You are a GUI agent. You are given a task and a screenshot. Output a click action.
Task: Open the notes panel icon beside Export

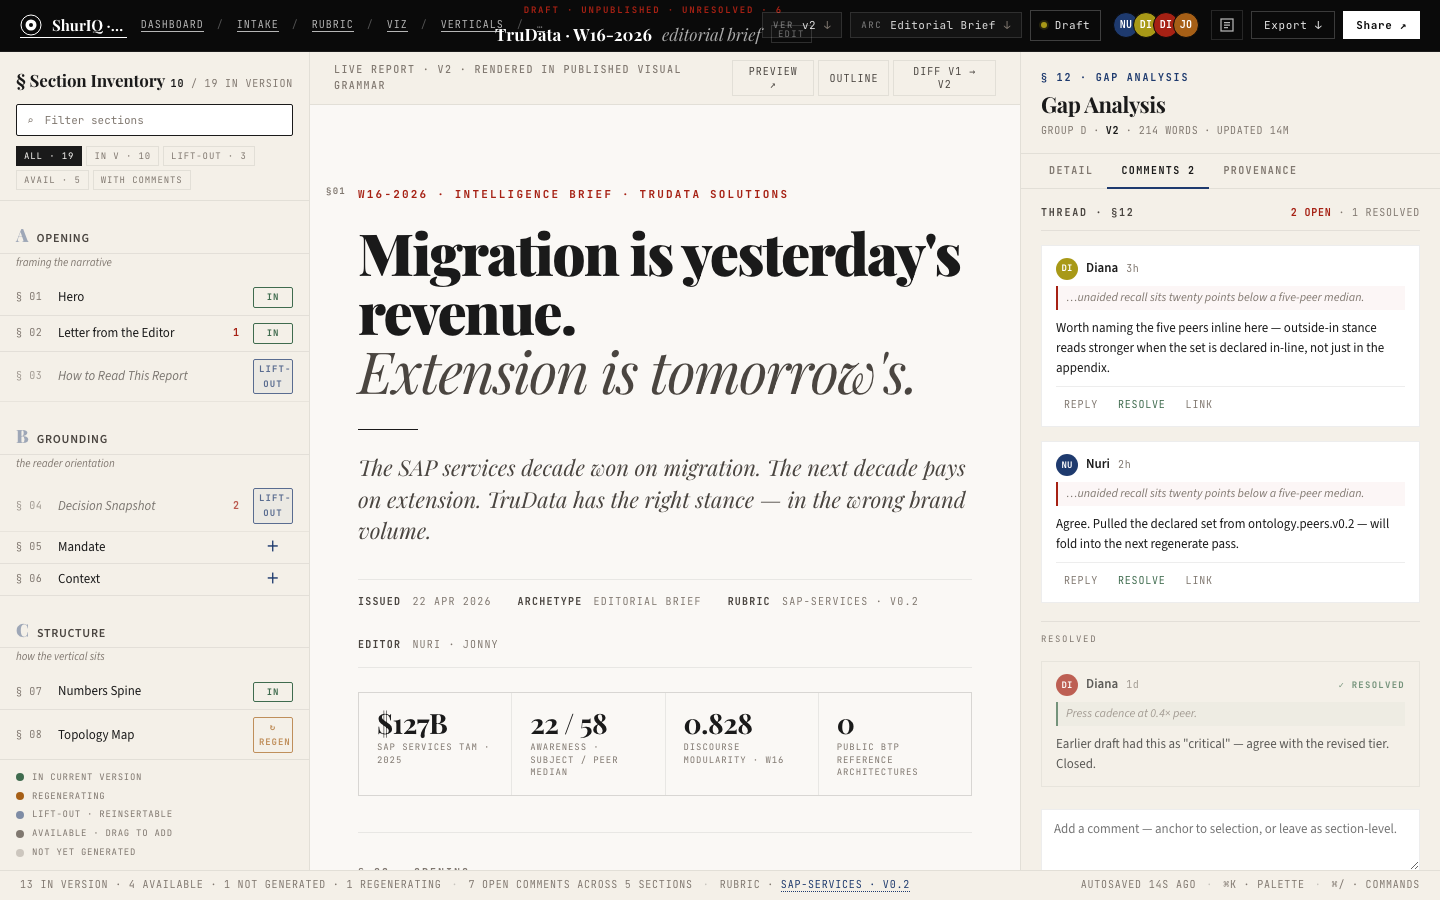tap(1227, 25)
